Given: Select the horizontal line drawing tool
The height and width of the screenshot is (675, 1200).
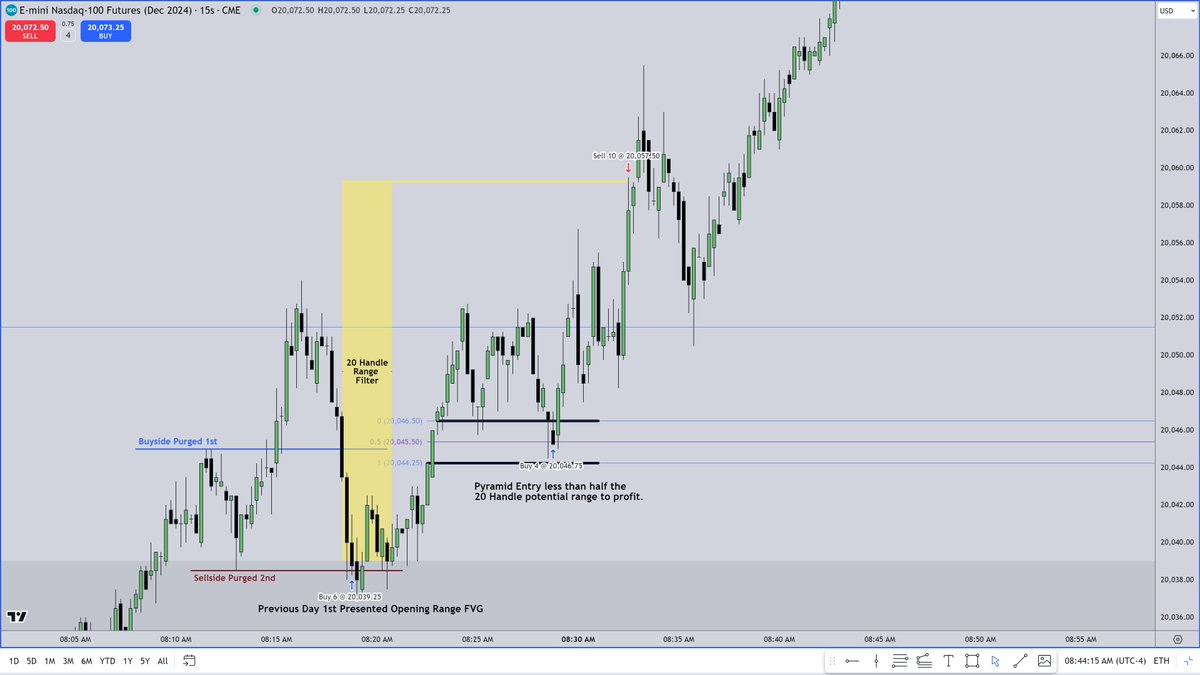Looking at the screenshot, I should tap(852, 660).
